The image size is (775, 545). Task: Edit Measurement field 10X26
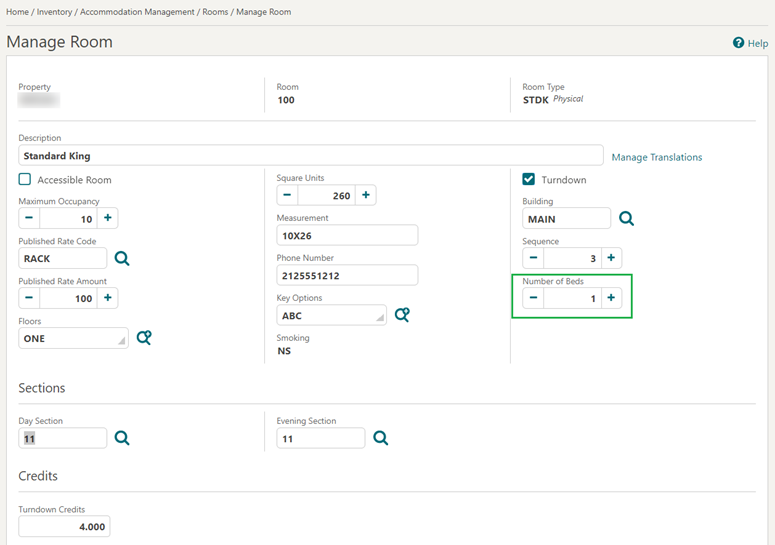pyautogui.click(x=347, y=236)
